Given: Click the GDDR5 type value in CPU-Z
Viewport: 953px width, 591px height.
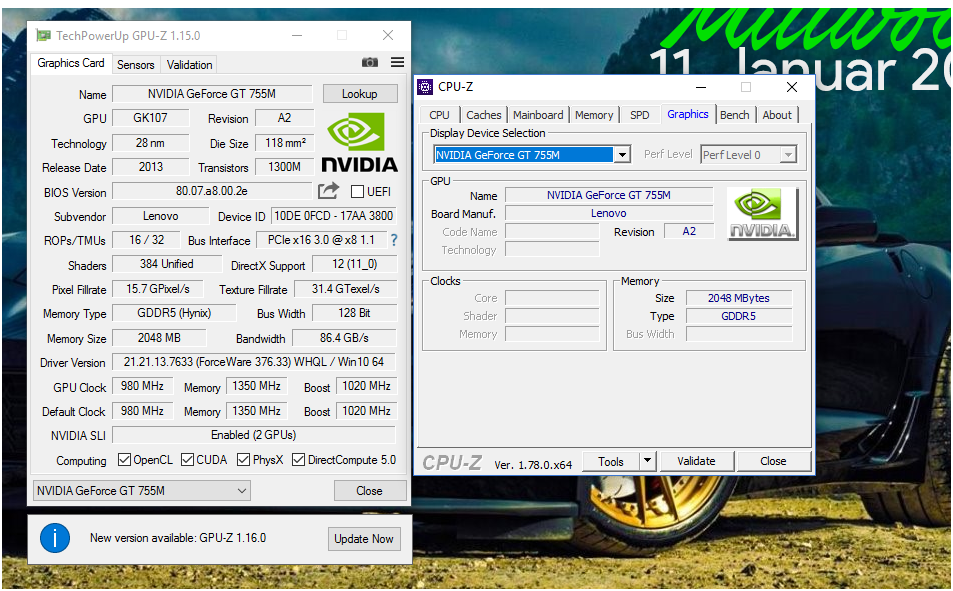Looking at the screenshot, I should [x=738, y=316].
